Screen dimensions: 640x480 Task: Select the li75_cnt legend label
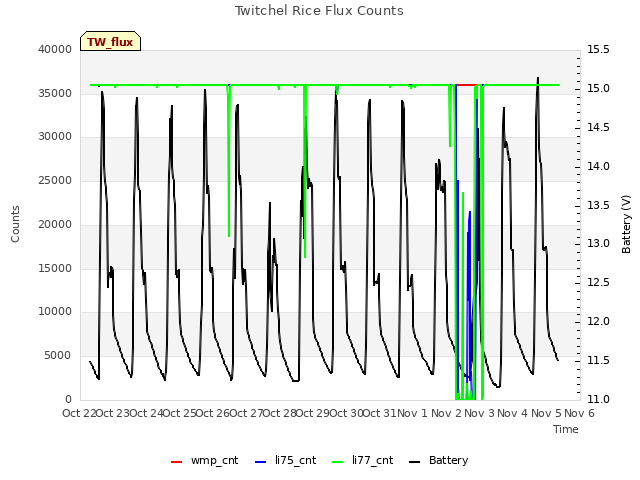pyautogui.click(x=296, y=460)
